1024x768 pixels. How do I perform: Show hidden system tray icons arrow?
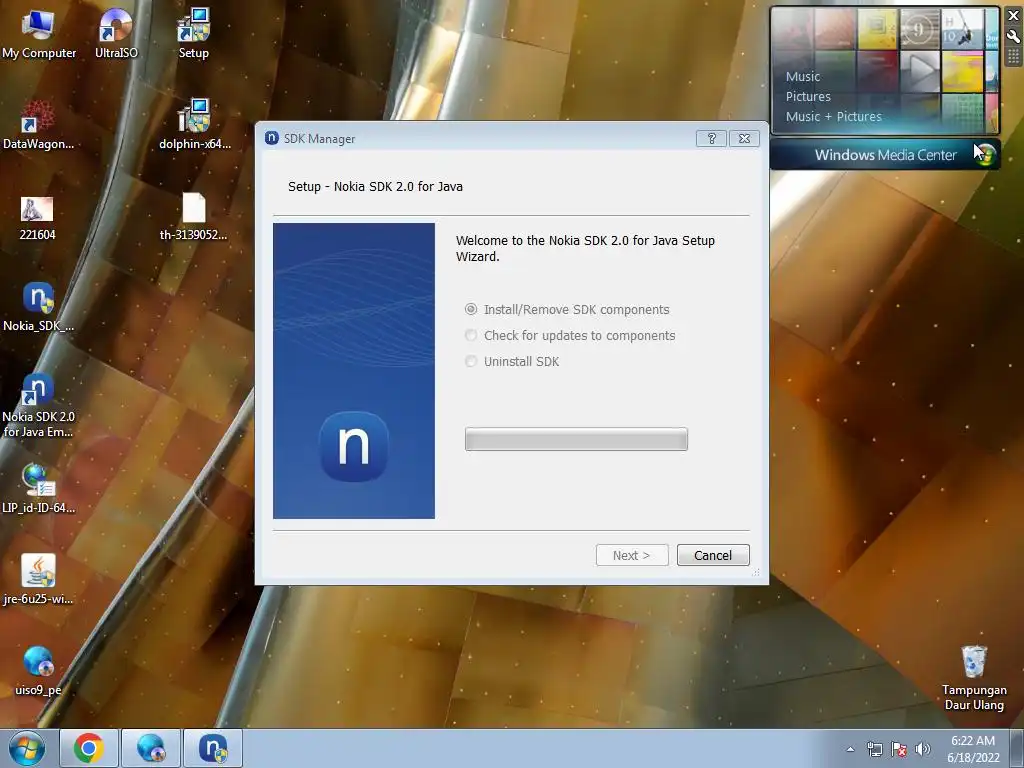click(x=850, y=750)
